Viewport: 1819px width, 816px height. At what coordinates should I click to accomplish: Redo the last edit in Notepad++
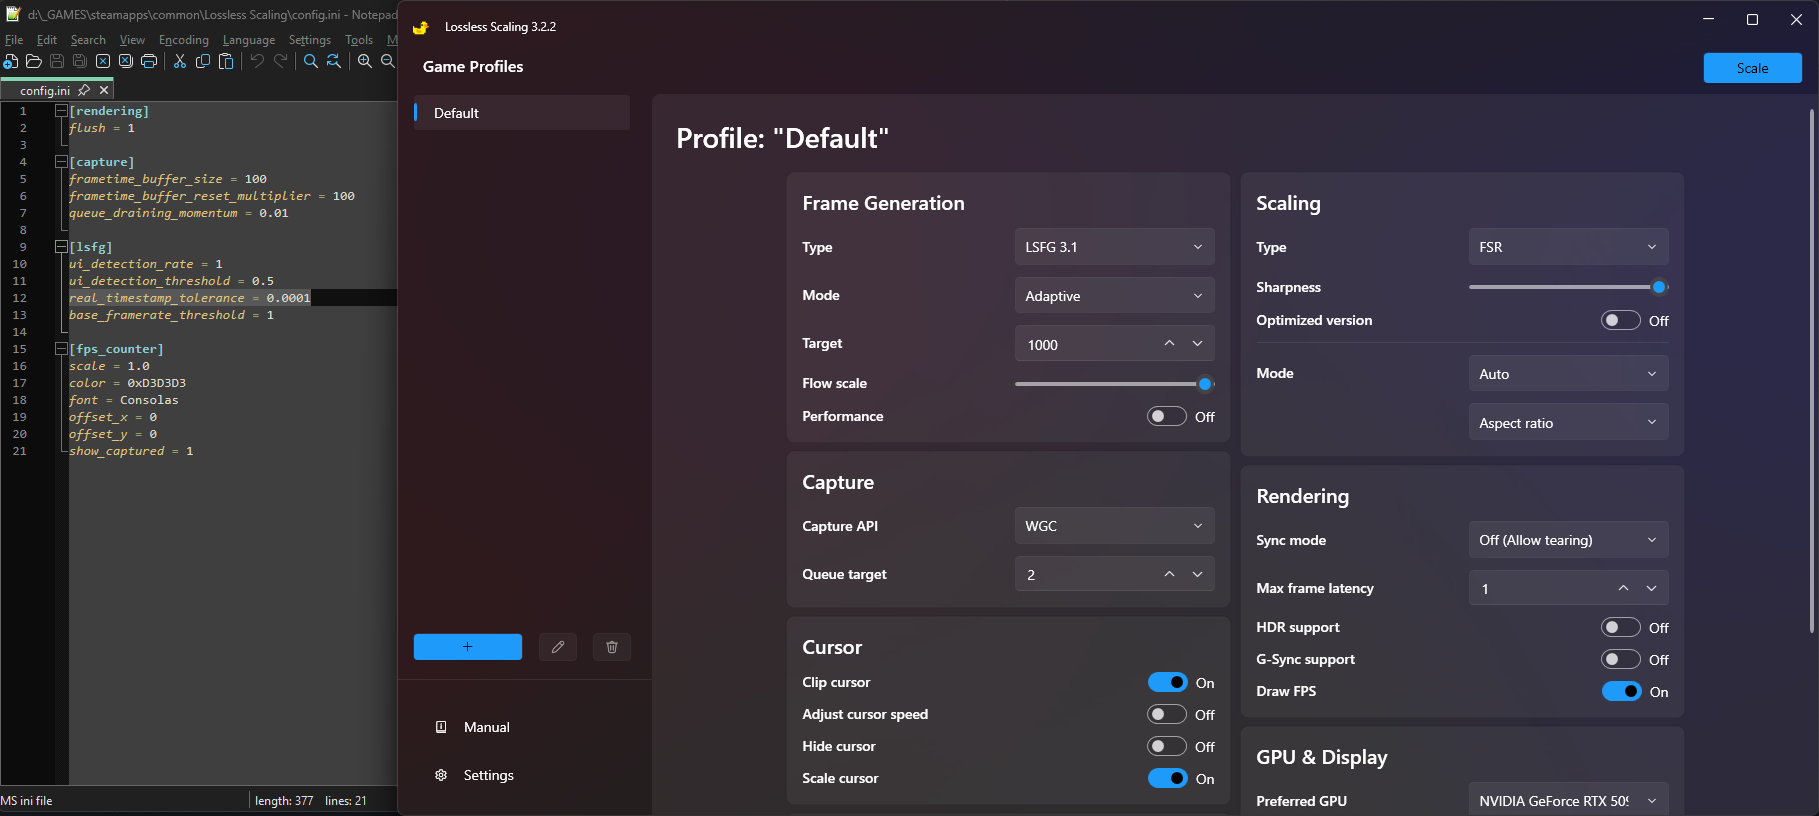point(280,62)
